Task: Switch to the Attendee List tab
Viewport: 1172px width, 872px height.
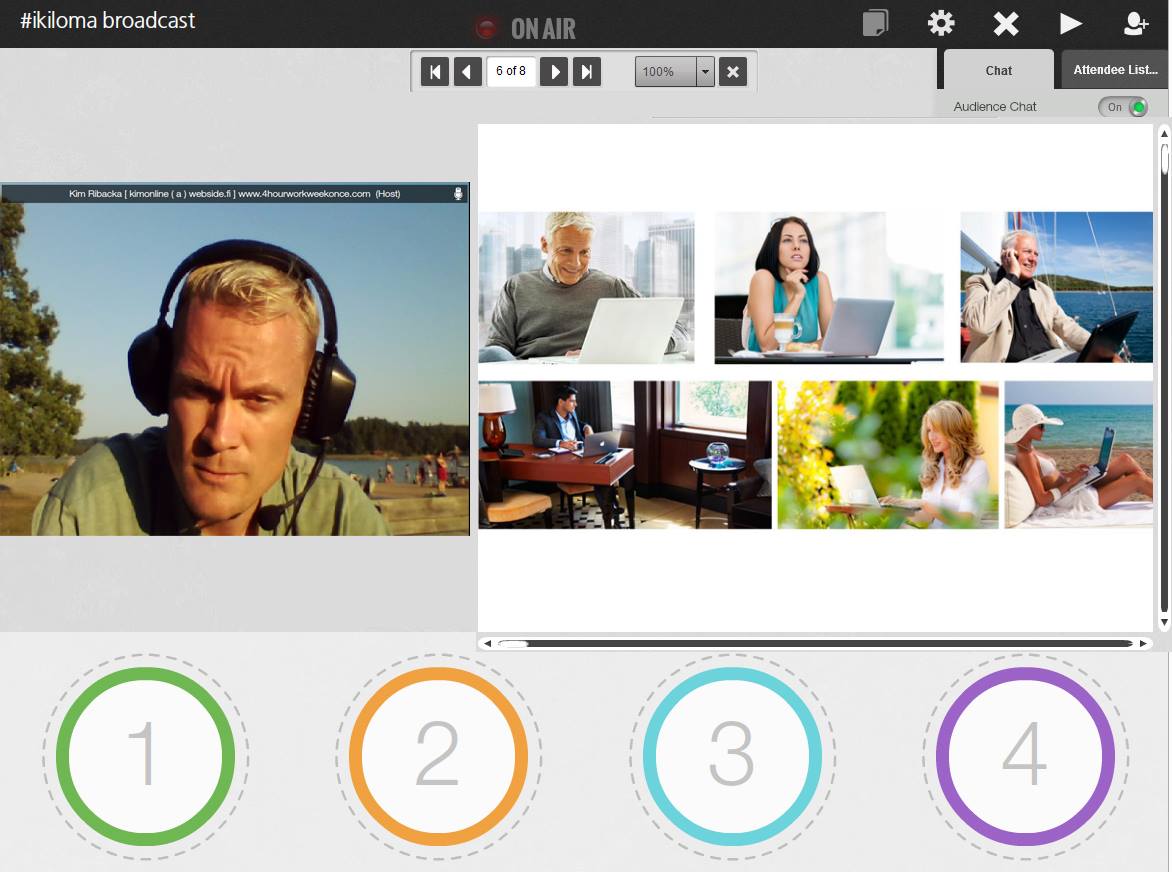Action: point(1115,69)
